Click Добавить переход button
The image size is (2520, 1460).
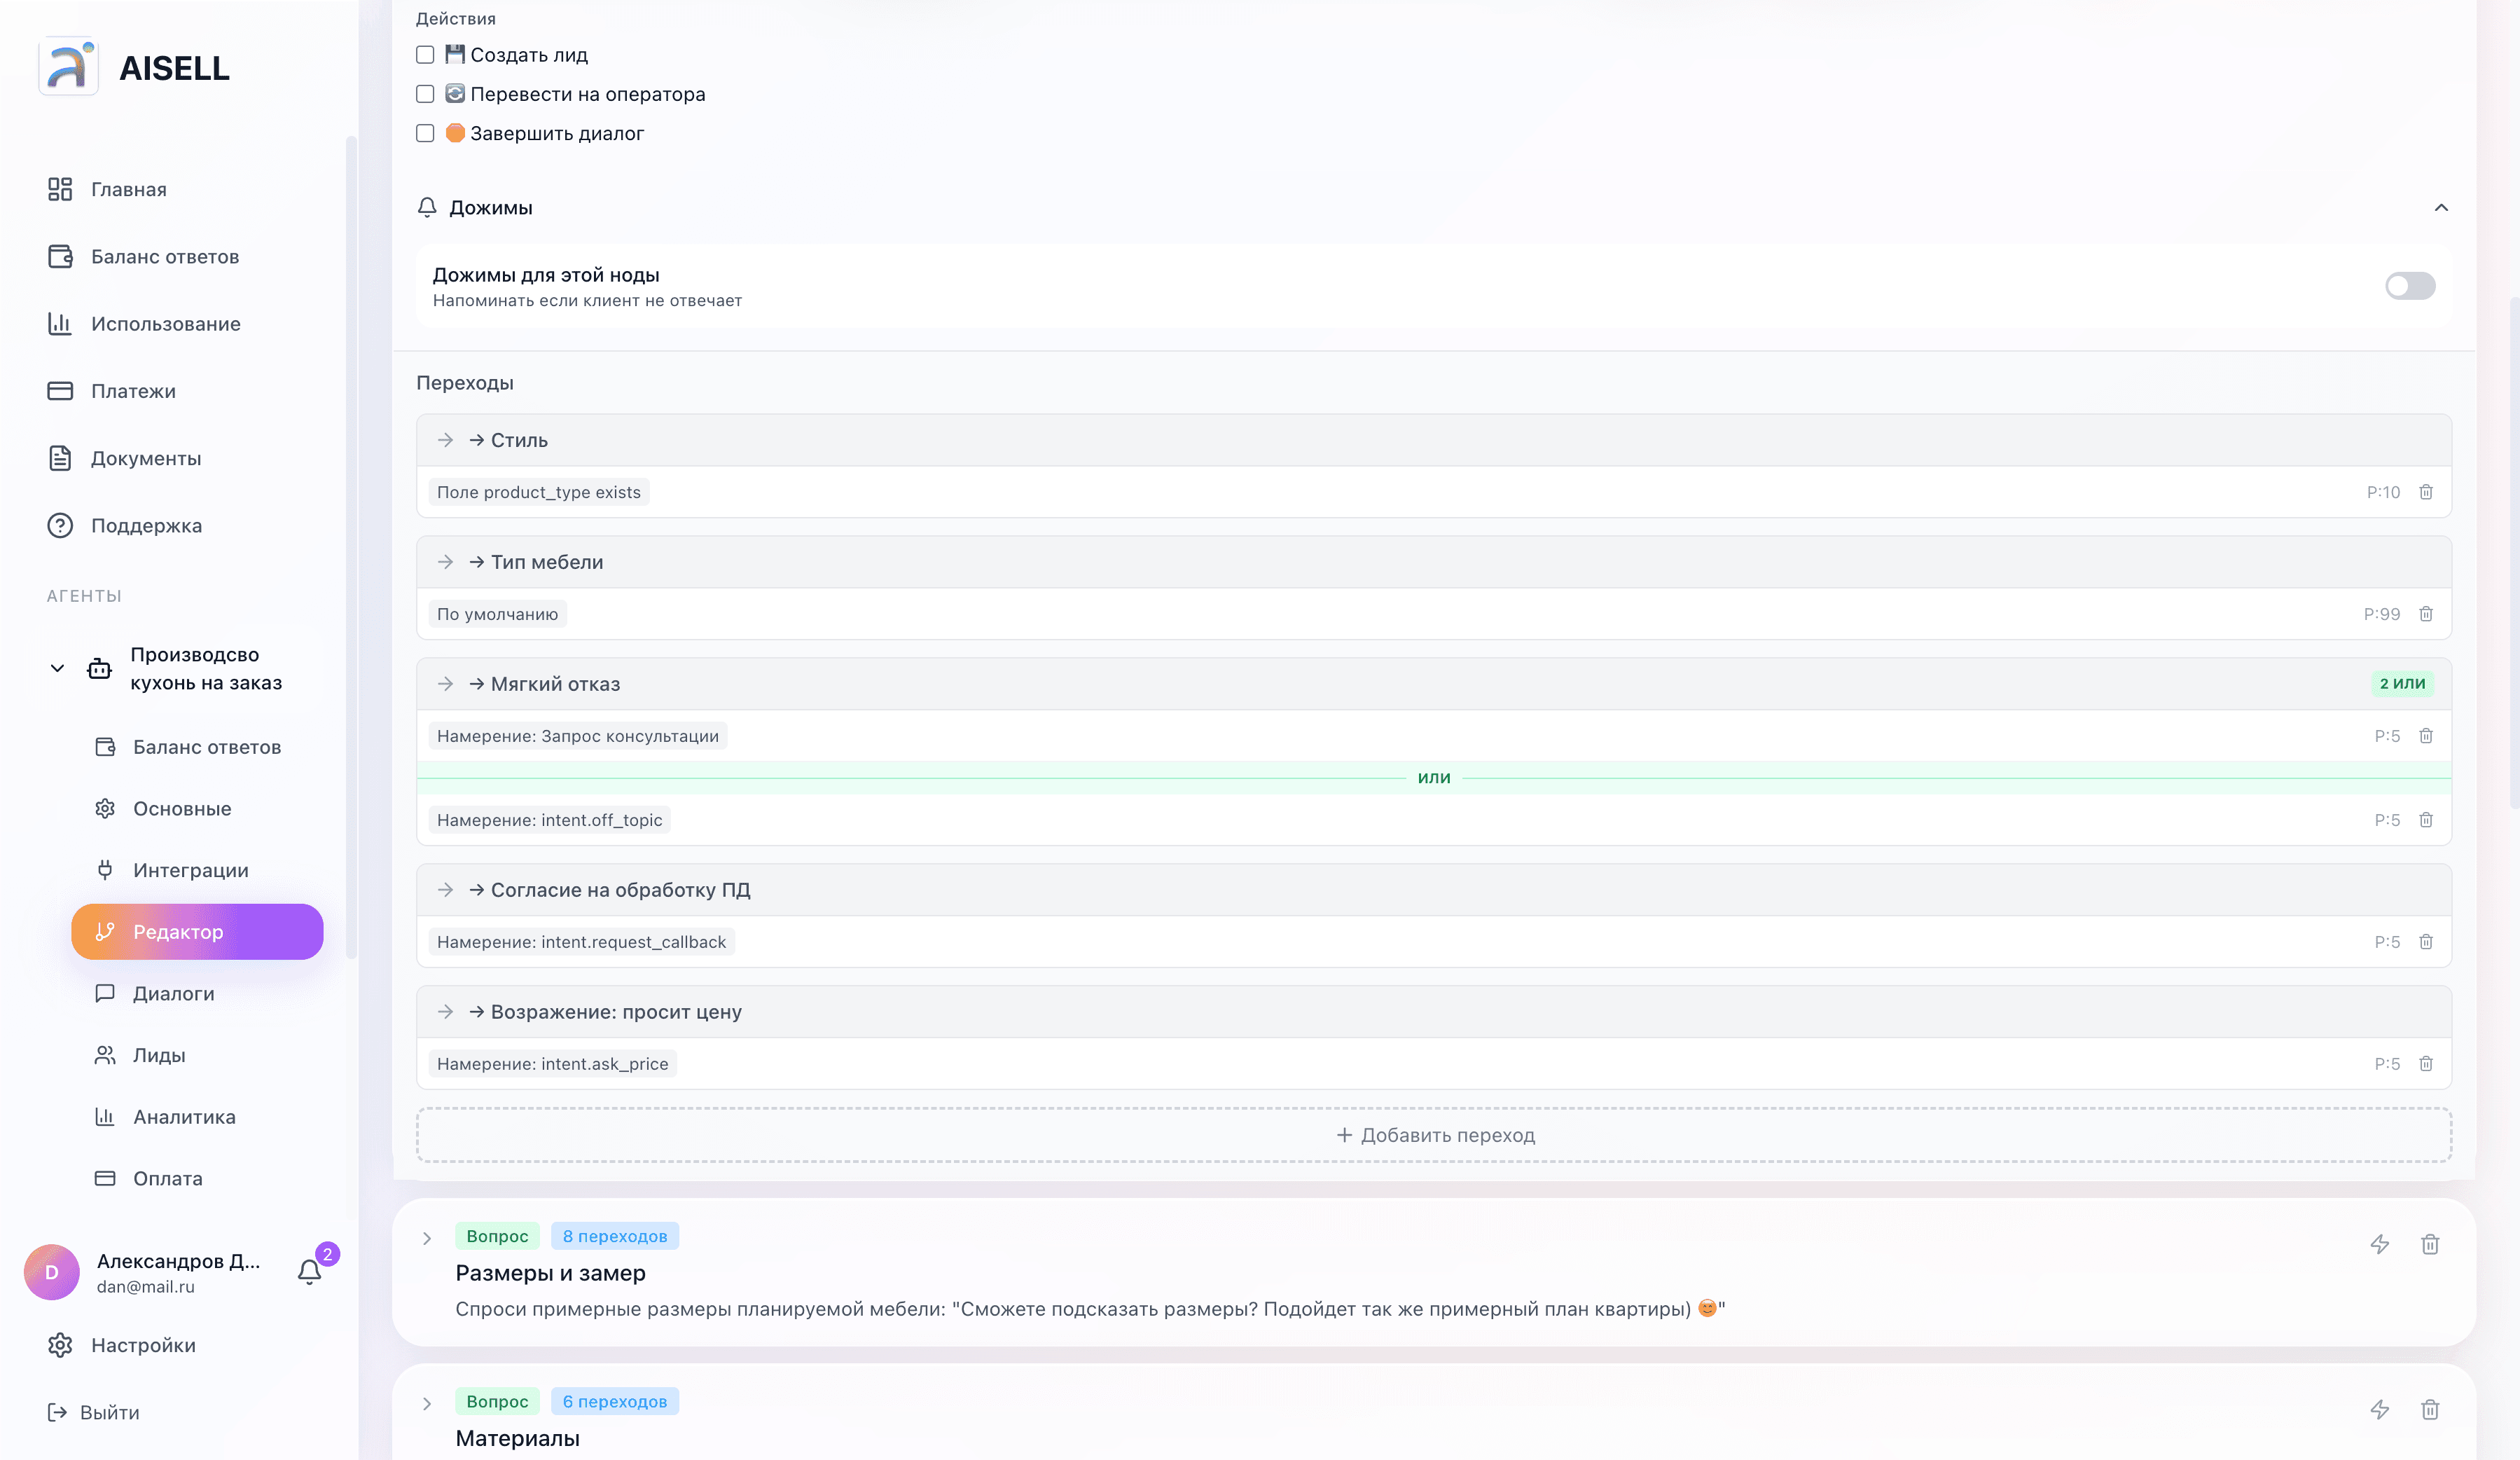pyautogui.click(x=1434, y=1135)
